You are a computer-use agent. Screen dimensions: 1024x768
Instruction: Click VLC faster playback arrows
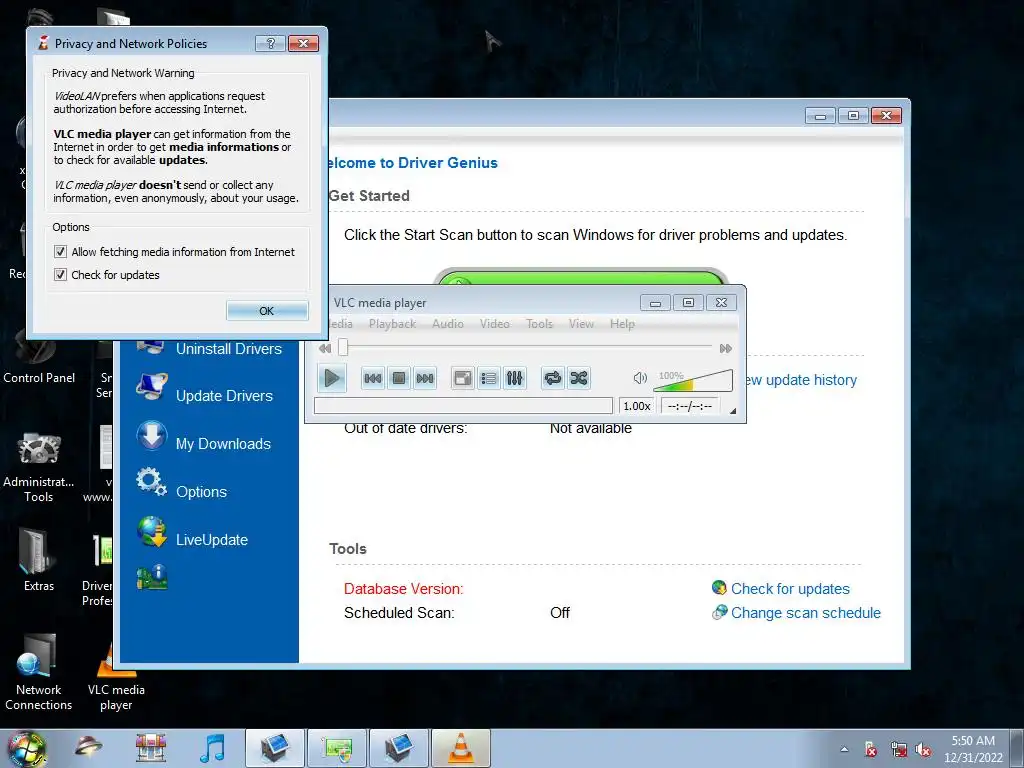[726, 349]
